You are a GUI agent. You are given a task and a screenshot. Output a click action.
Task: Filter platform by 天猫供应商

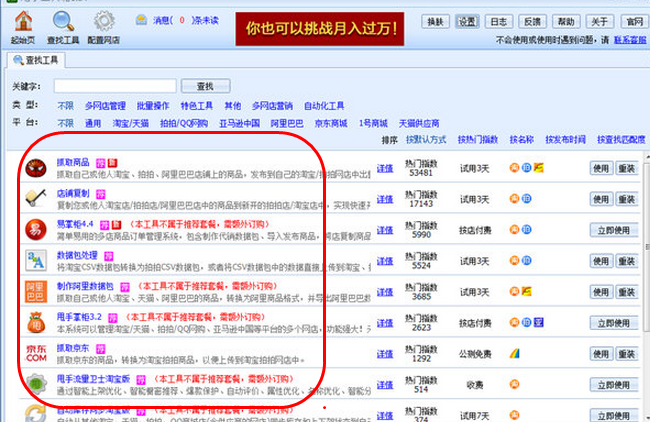pyautogui.click(x=419, y=124)
